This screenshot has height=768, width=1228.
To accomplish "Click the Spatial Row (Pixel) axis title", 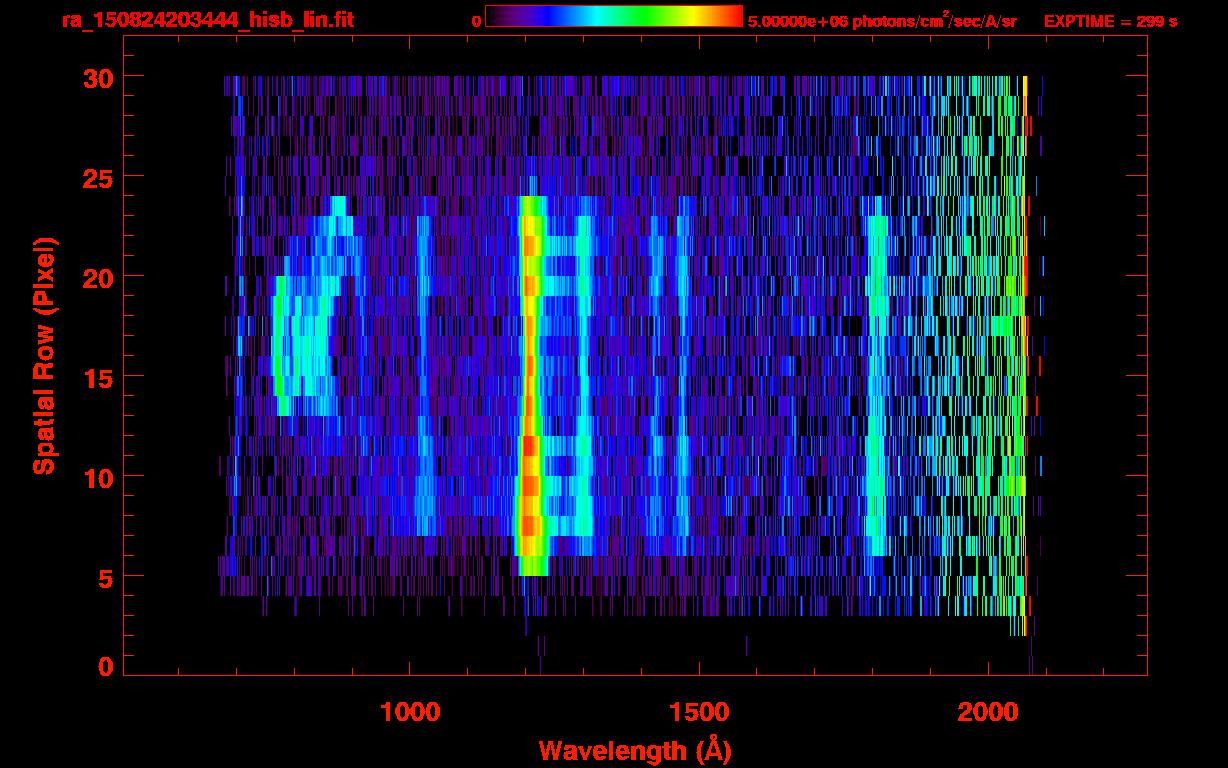I will pos(44,355).
